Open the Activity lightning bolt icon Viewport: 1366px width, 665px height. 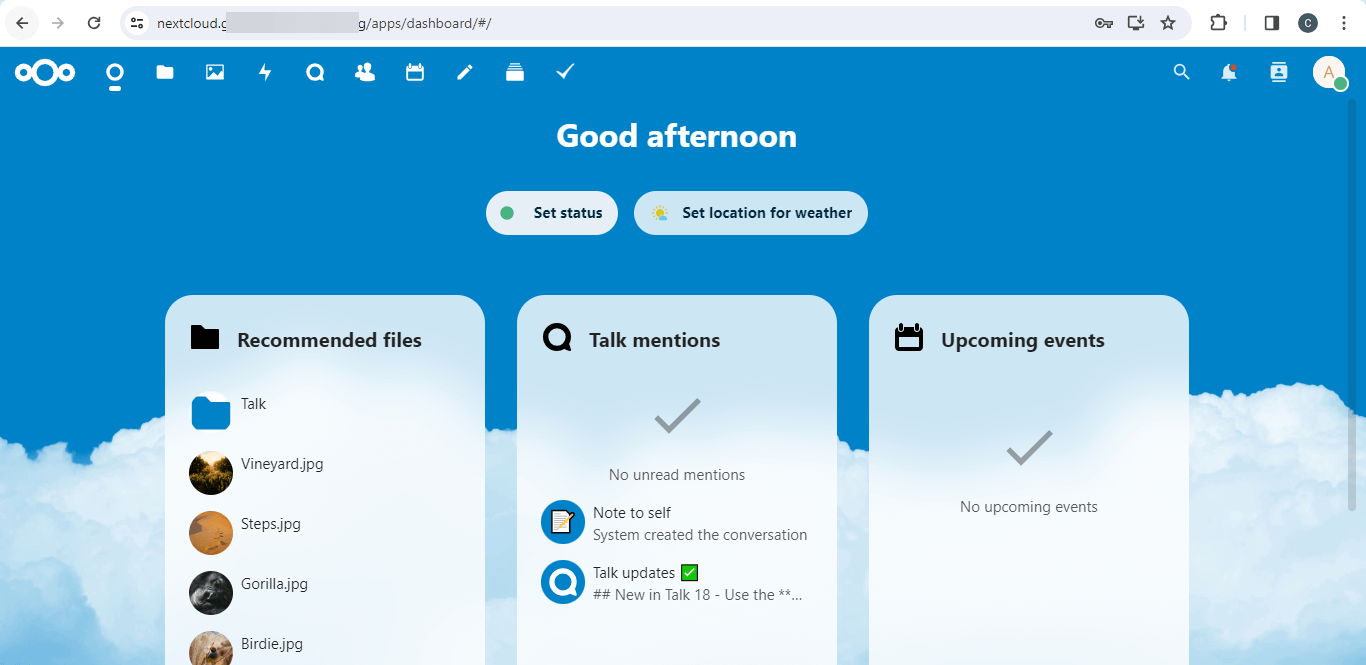coord(265,72)
